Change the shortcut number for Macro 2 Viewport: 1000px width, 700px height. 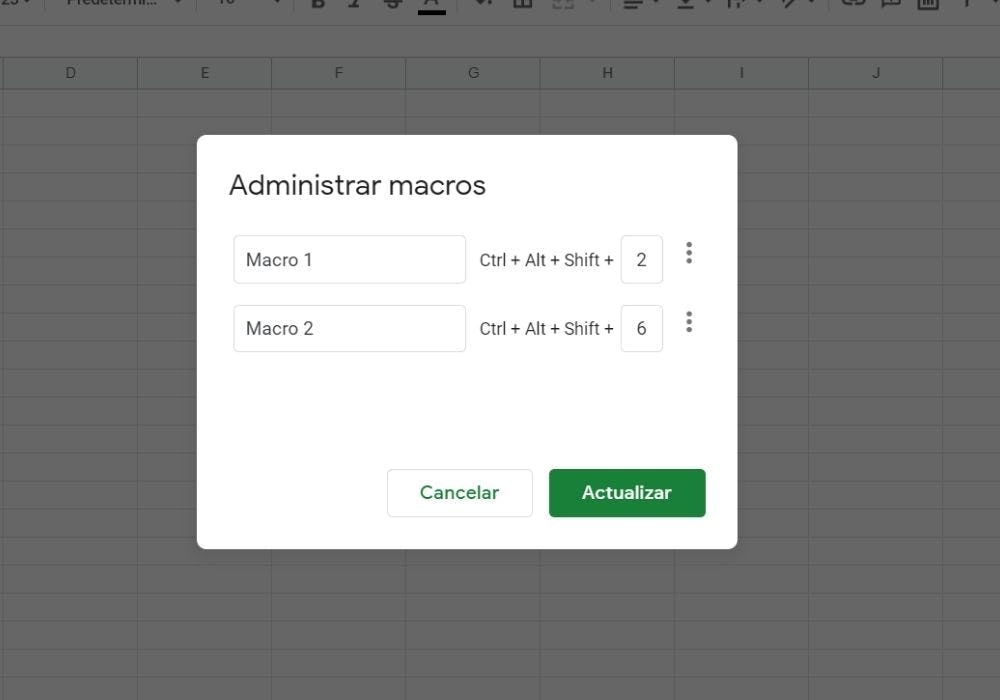pyautogui.click(x=641, y=328)
